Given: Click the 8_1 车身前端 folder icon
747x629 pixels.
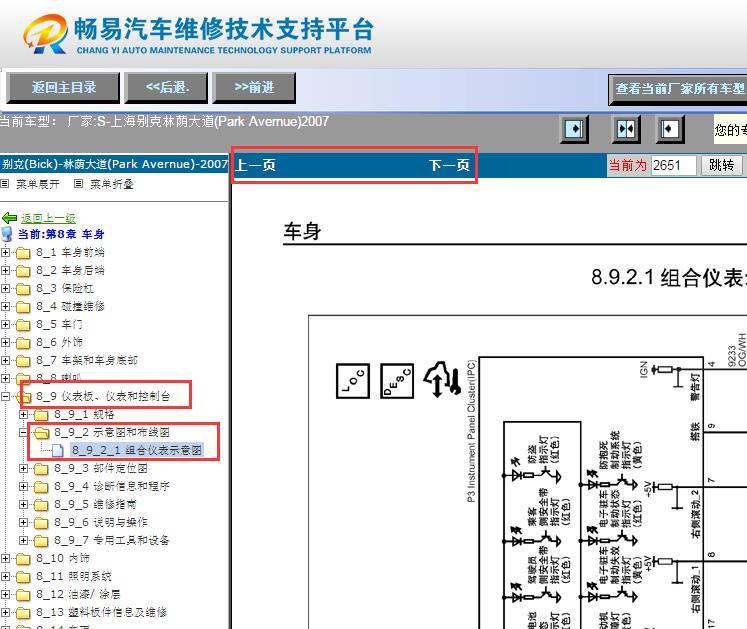Looking at the screenshot, I should [x=23, y=253].
